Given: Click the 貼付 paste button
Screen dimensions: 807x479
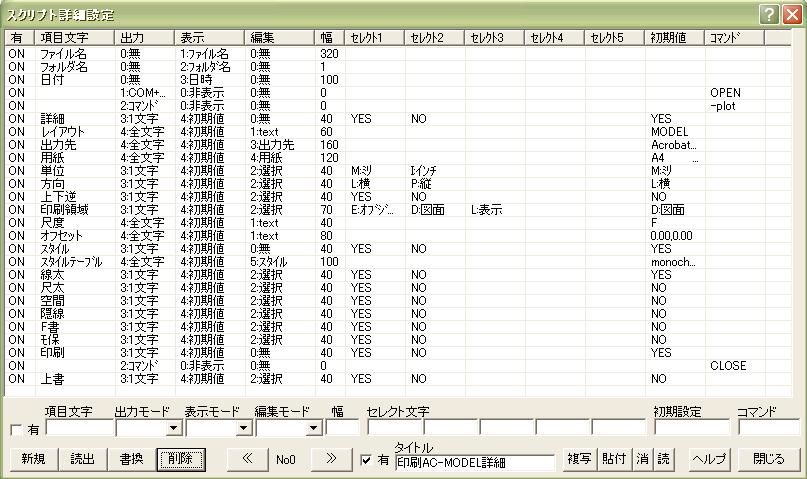Looking at the screenshot, I should [613, 460].
